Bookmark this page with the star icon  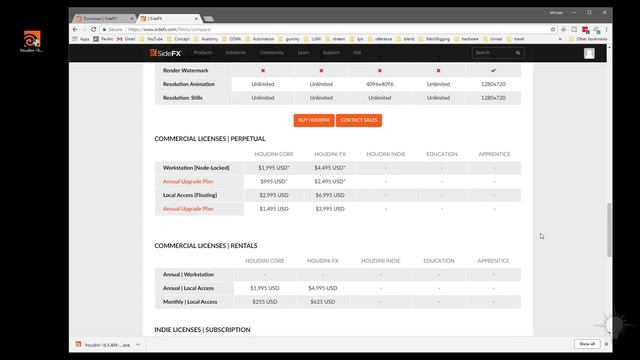[553, 29]
